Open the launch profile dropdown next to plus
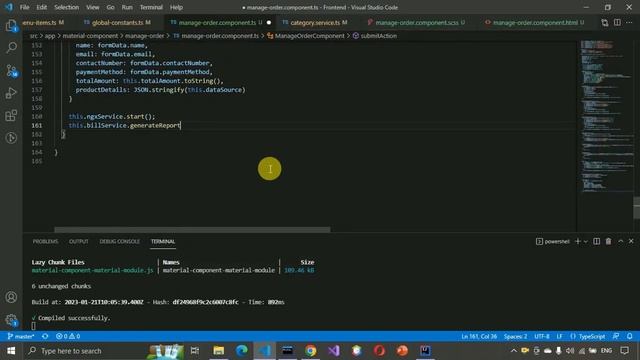 (586, 242)
